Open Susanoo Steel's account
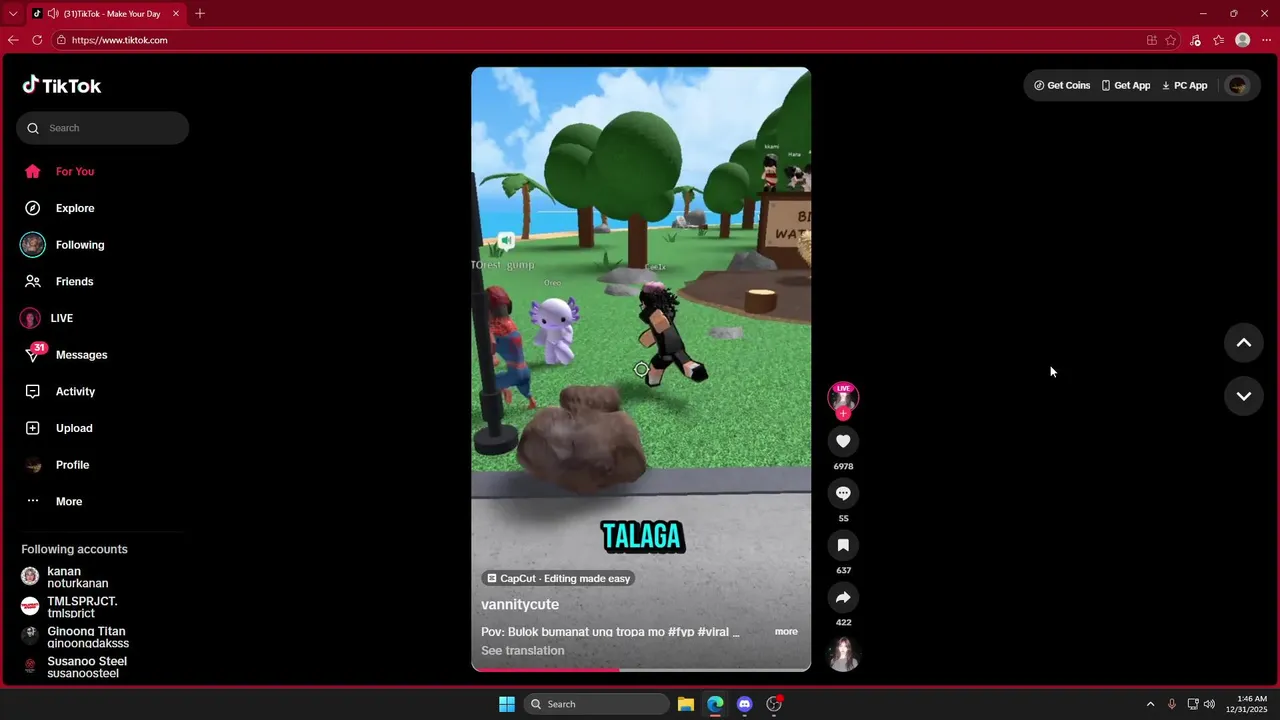 tap(87, 667)
